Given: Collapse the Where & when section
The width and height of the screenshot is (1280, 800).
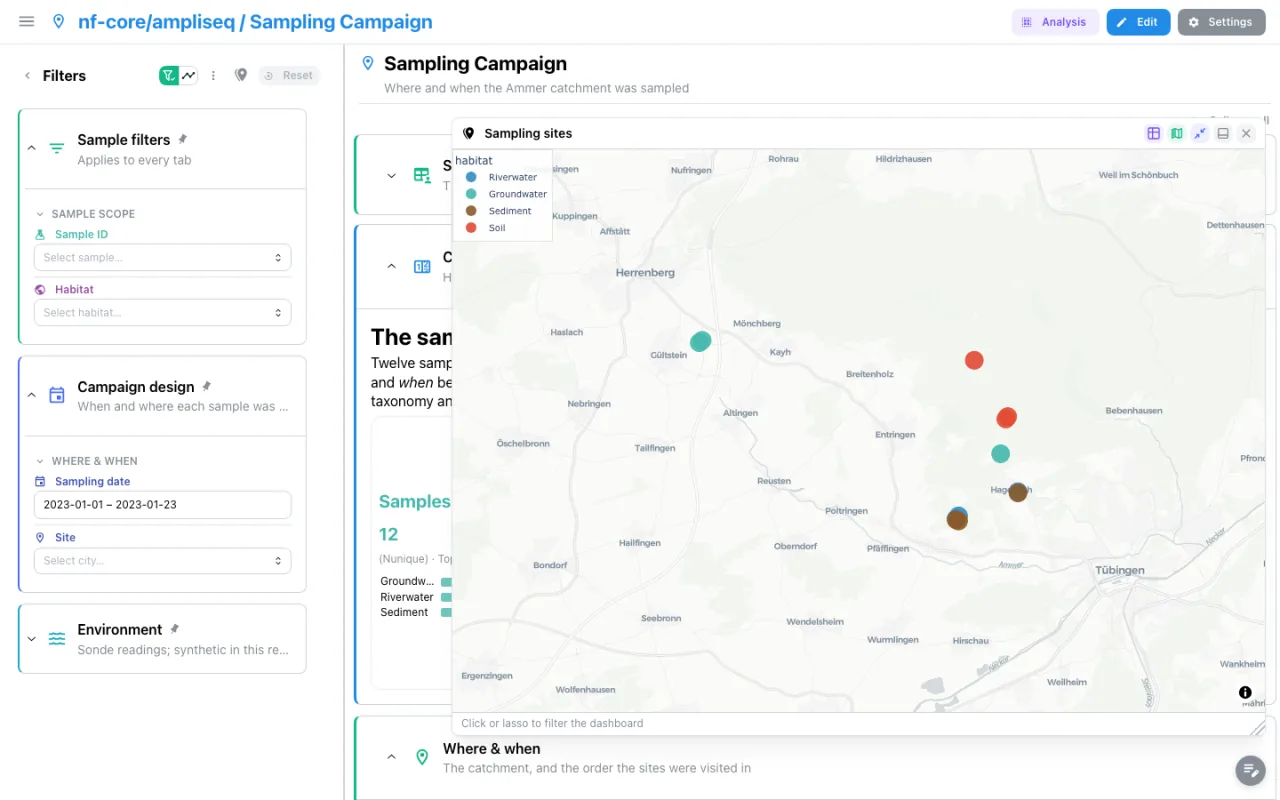Looking at the screenshot, I should [x=391, y=757].
